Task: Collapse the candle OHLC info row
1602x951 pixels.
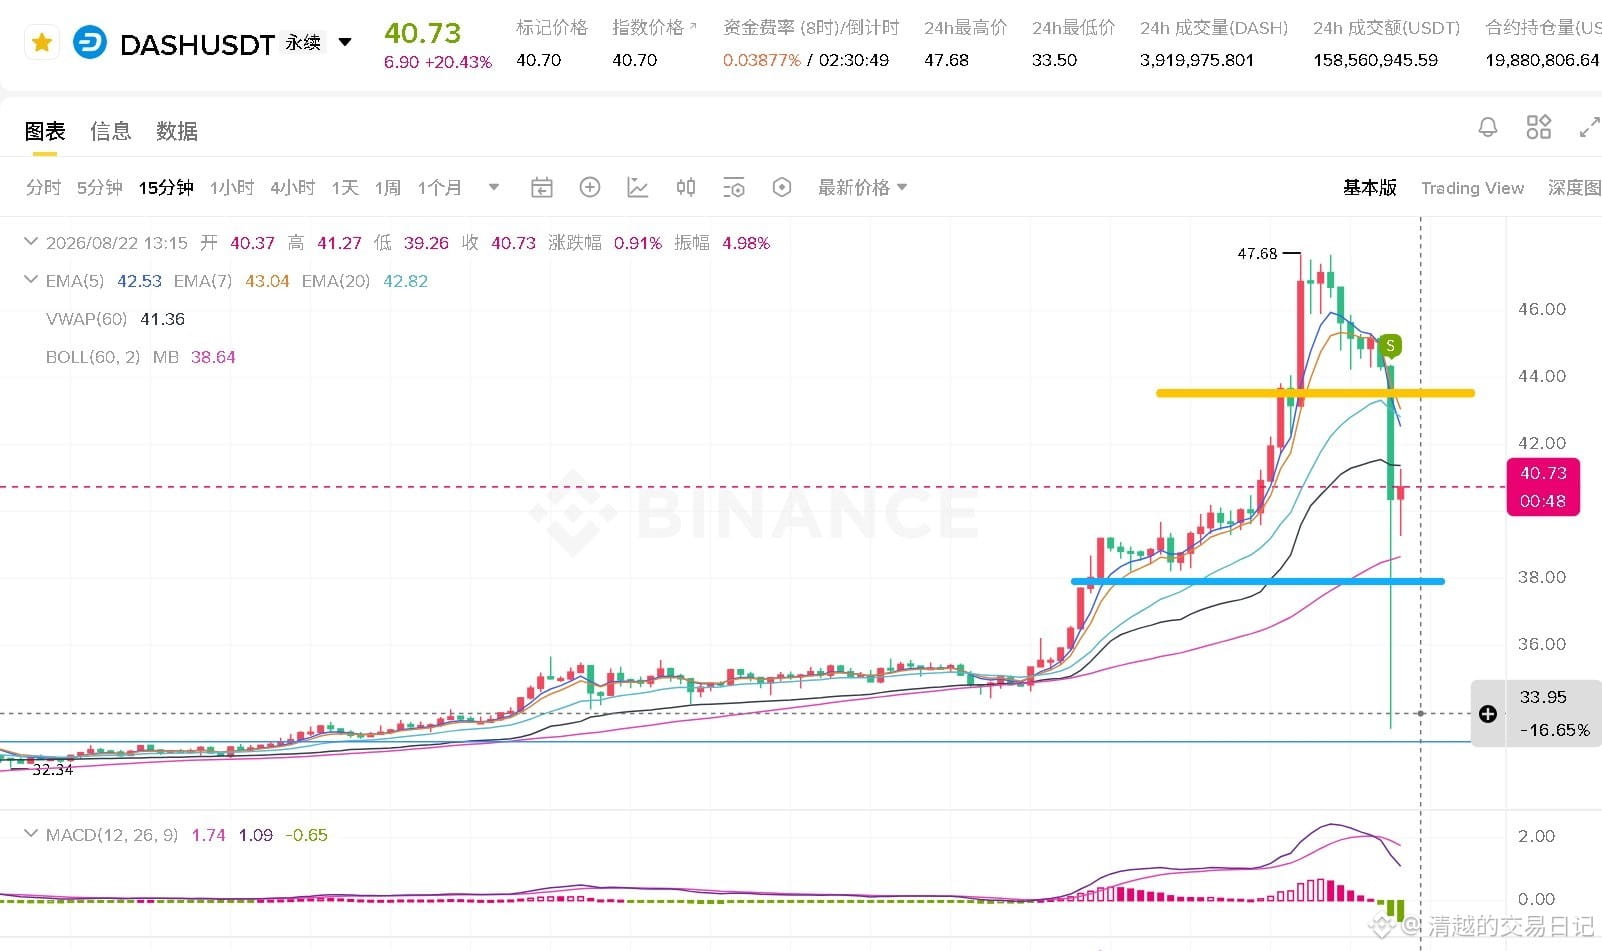Action: (x=31, y=242)
